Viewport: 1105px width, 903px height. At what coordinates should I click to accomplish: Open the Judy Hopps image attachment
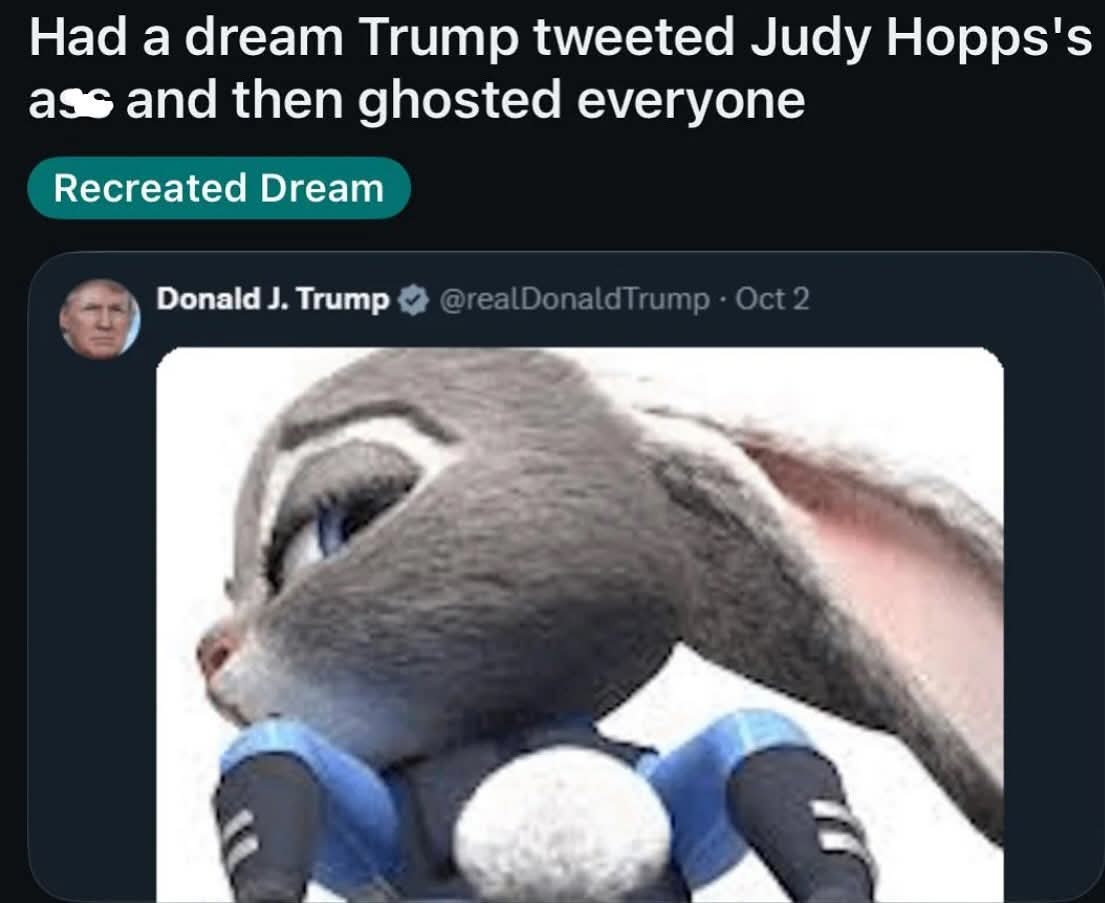(x=579, y=625)
